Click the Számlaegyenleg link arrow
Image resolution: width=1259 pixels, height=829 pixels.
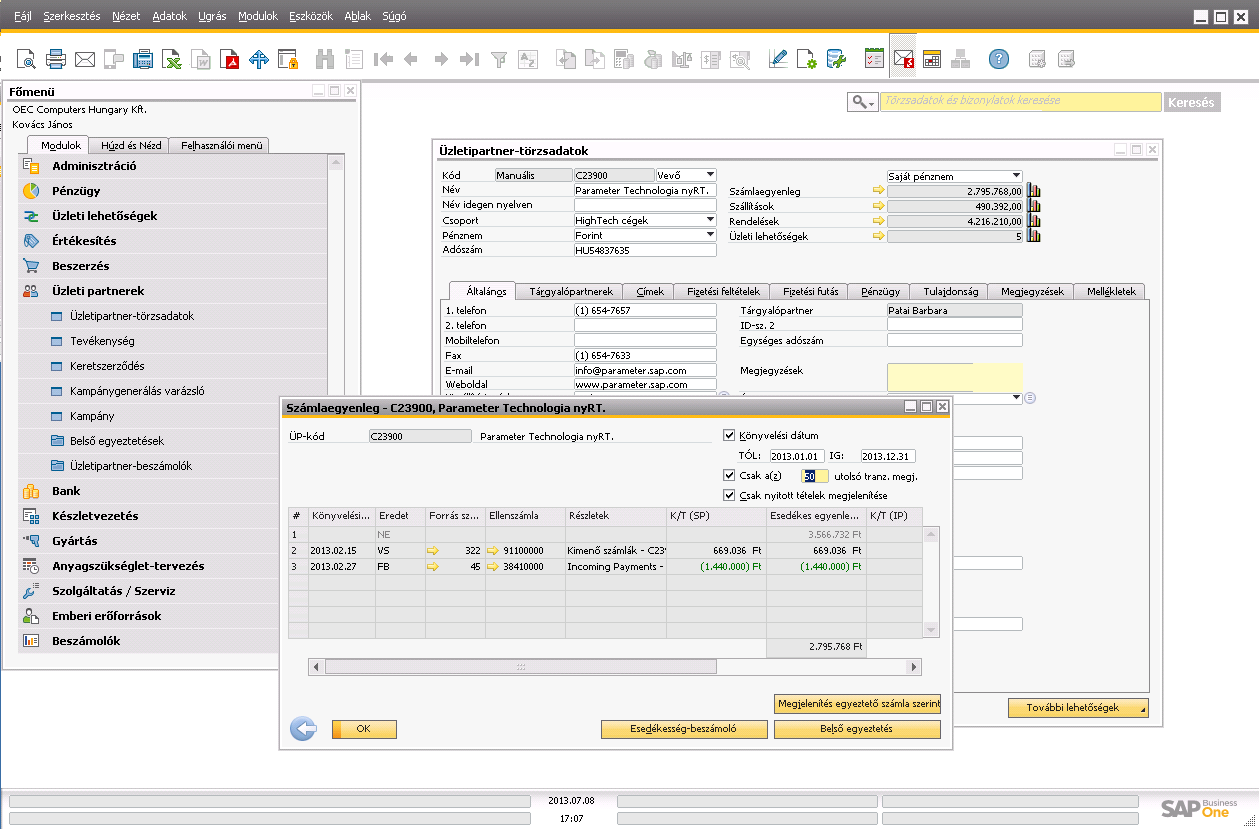tap(879, 191)
